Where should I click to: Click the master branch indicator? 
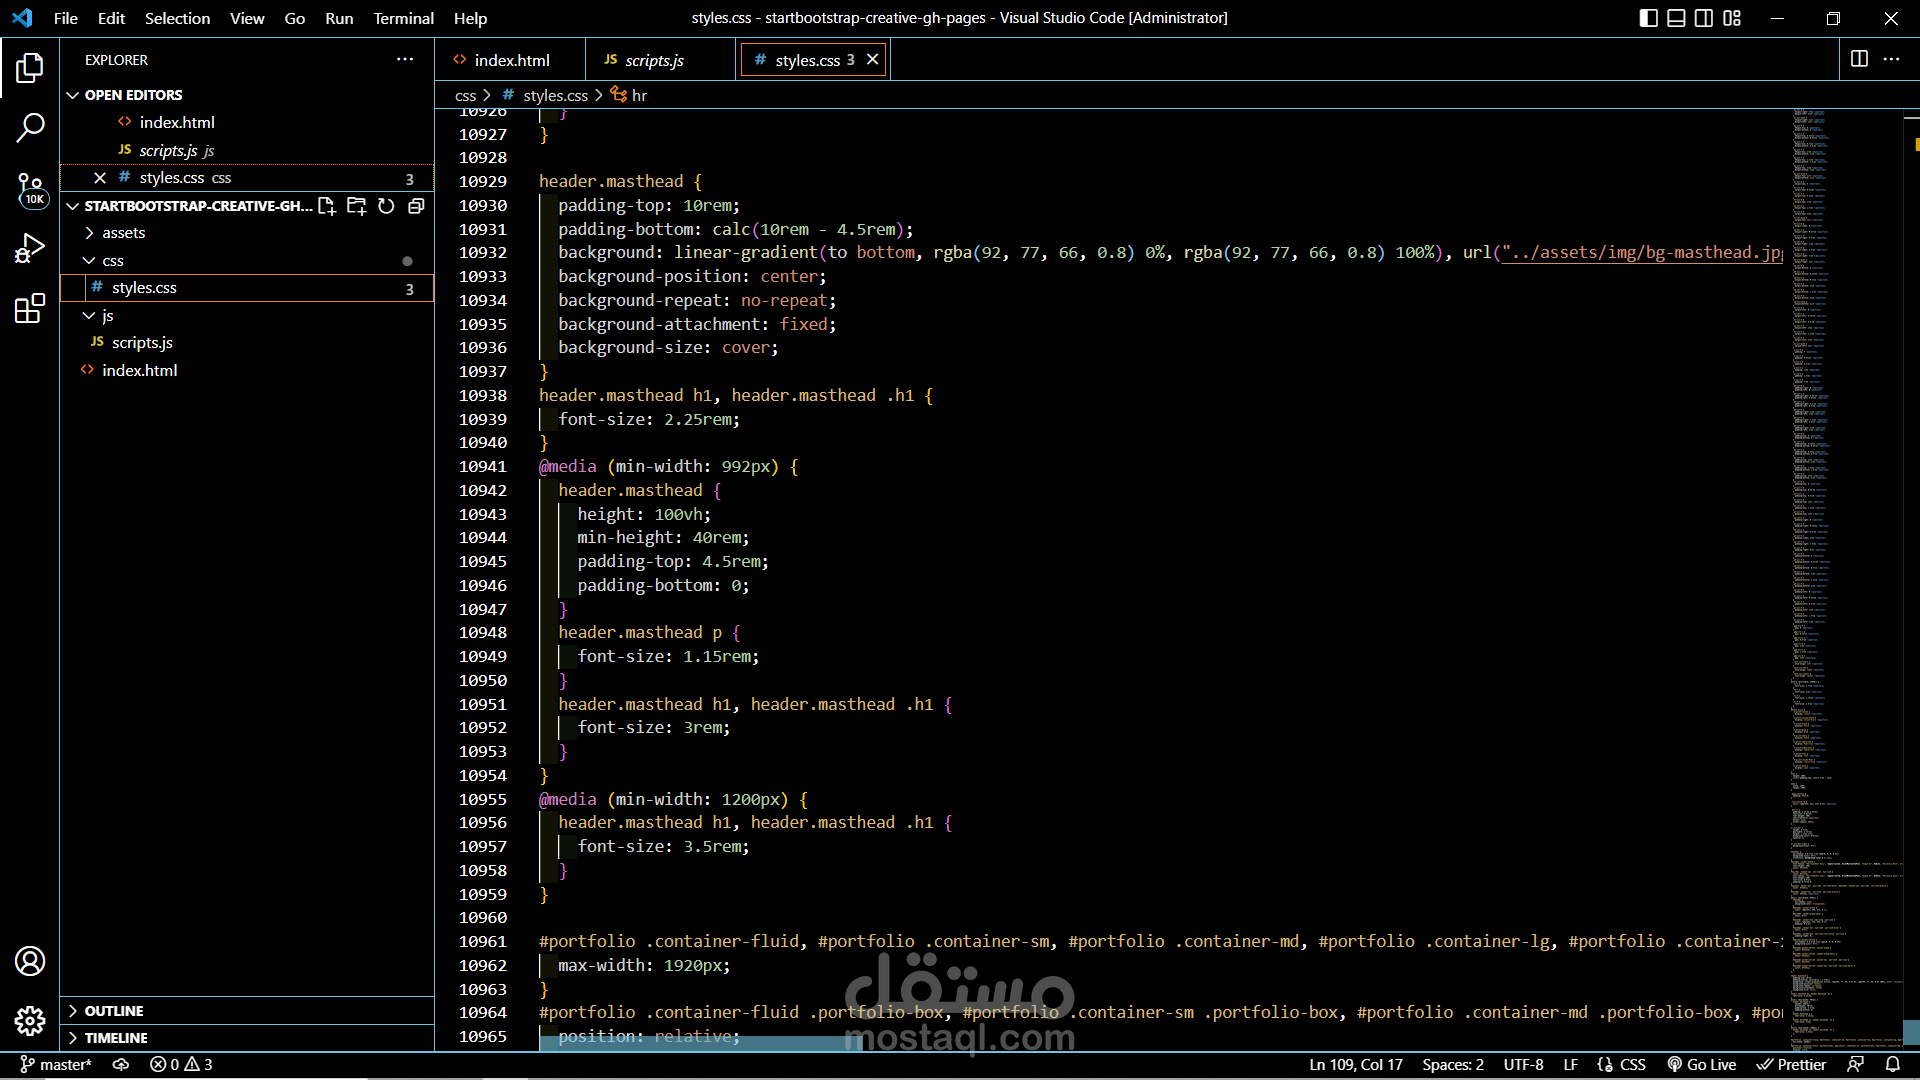pos(56,1065)
